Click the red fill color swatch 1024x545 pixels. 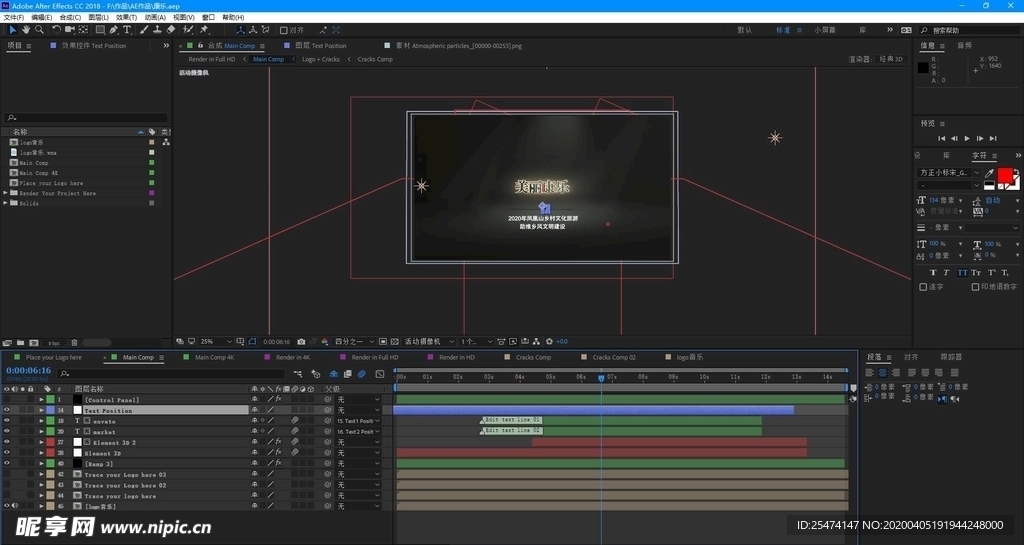tap(1004, 175)
